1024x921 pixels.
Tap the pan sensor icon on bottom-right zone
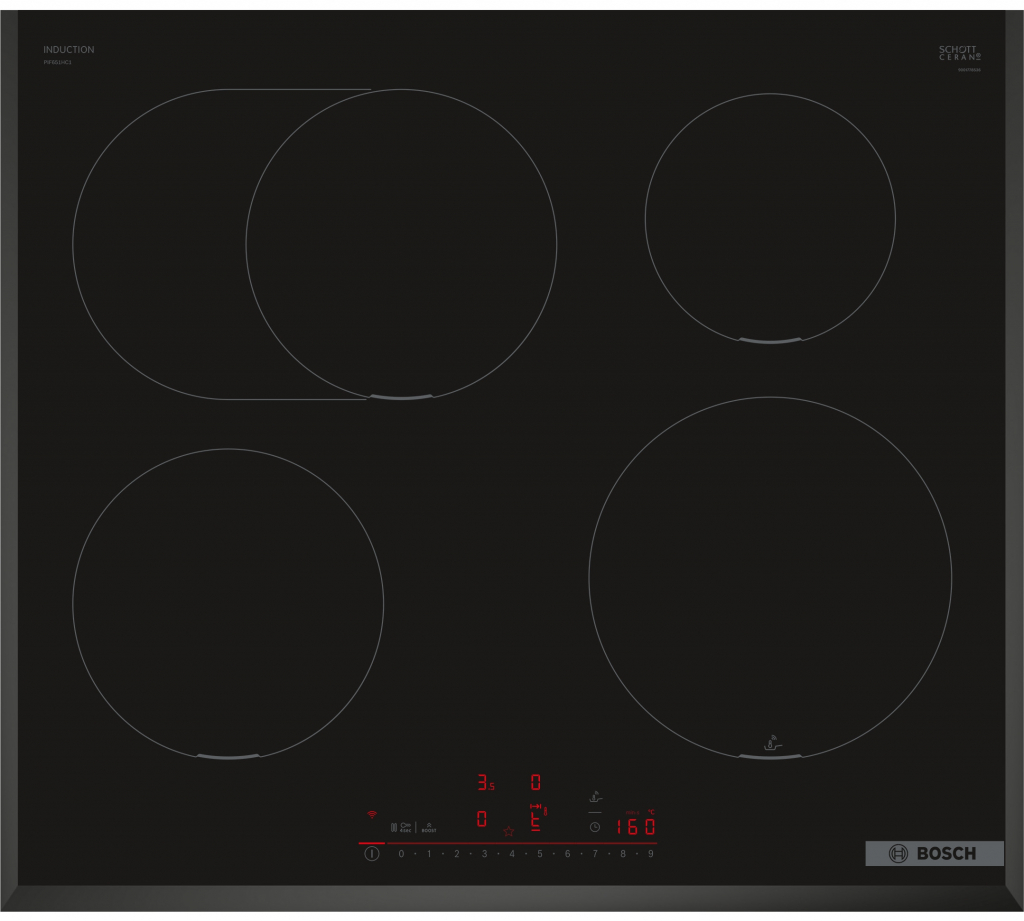770,742
